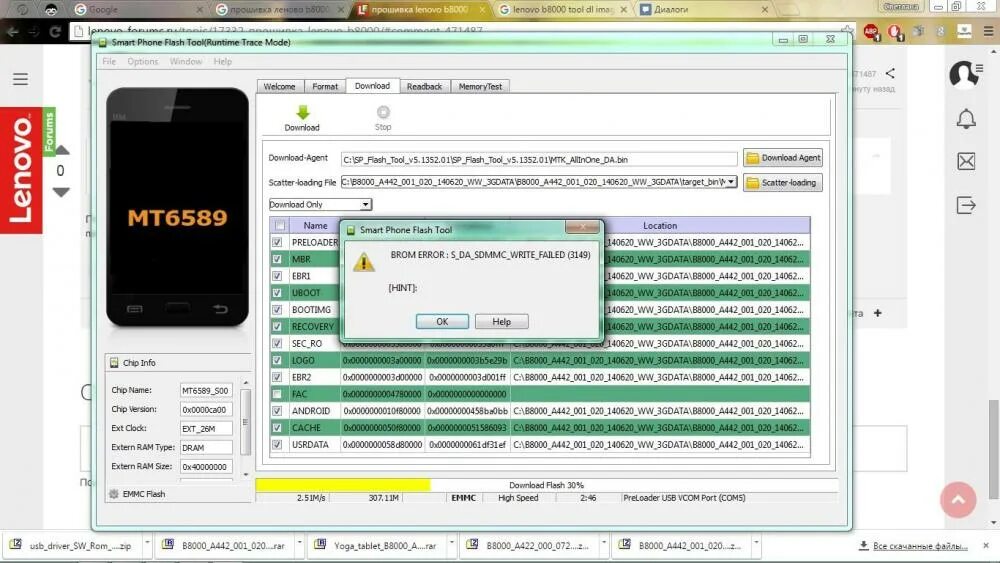Open the Options menu
1000x563 pixels.
(x=142, y=61)
